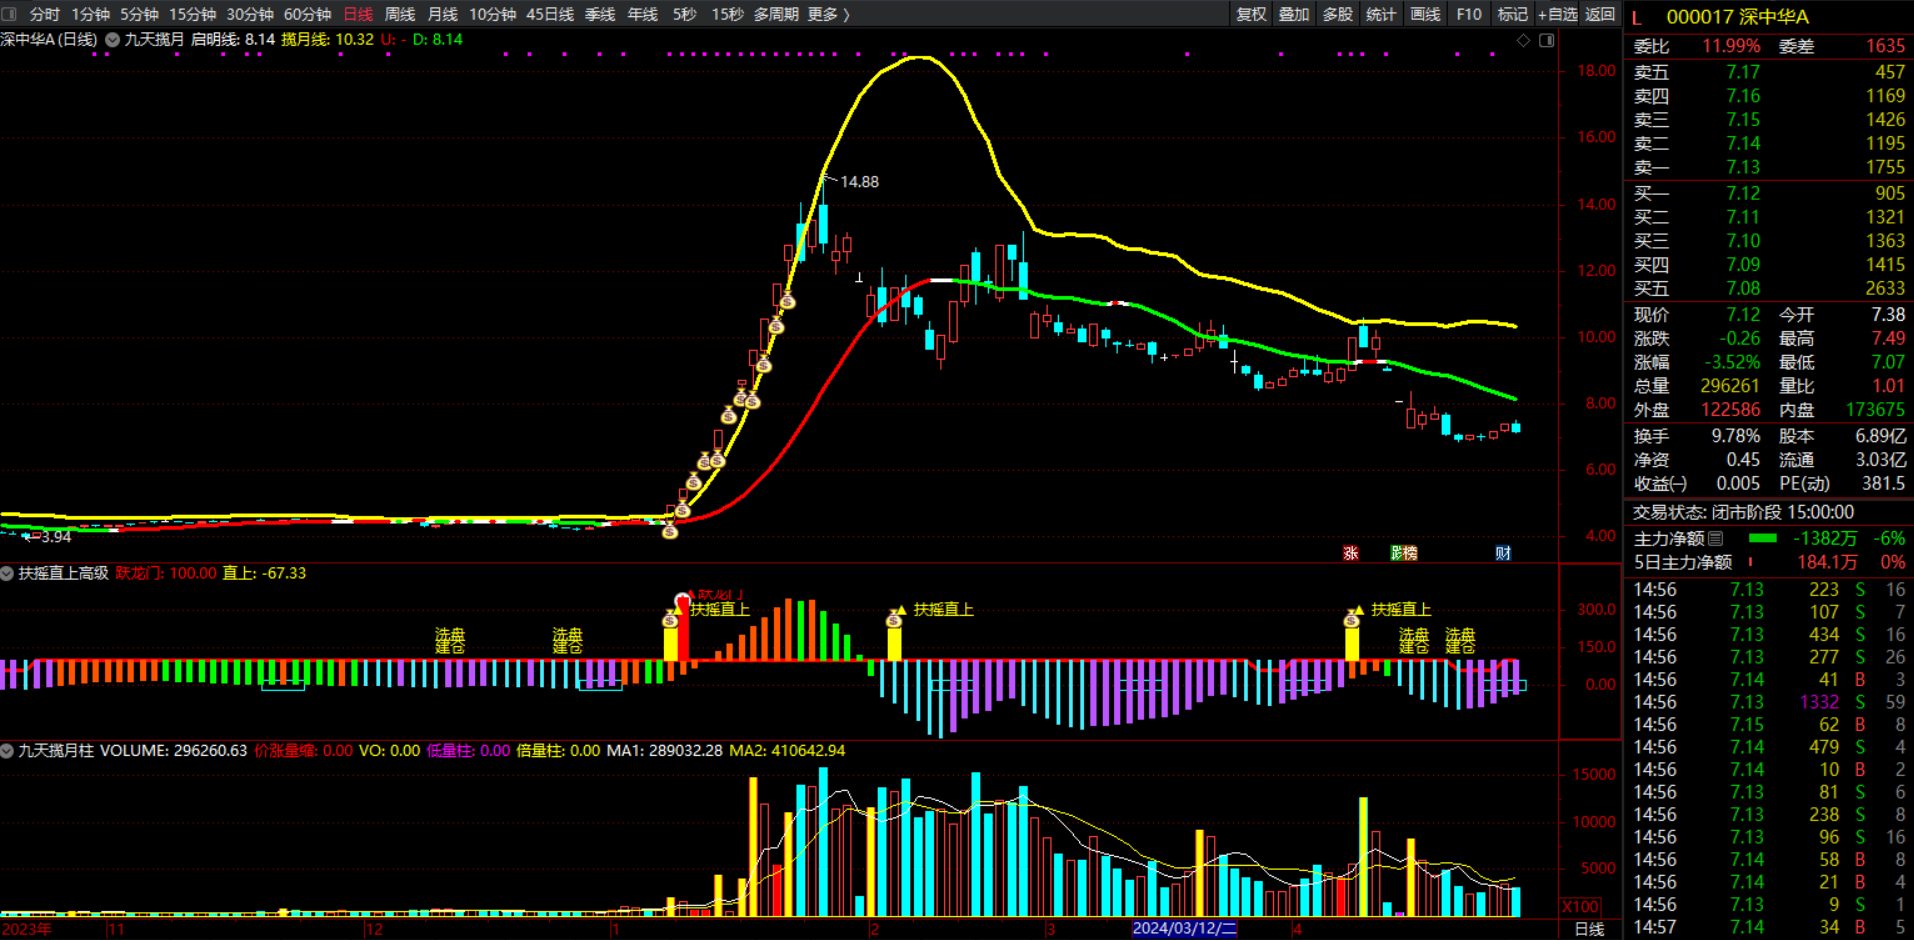Select the 15秒 period tab
This screenshot has height=940, width=1914.
tap(727, 14)
